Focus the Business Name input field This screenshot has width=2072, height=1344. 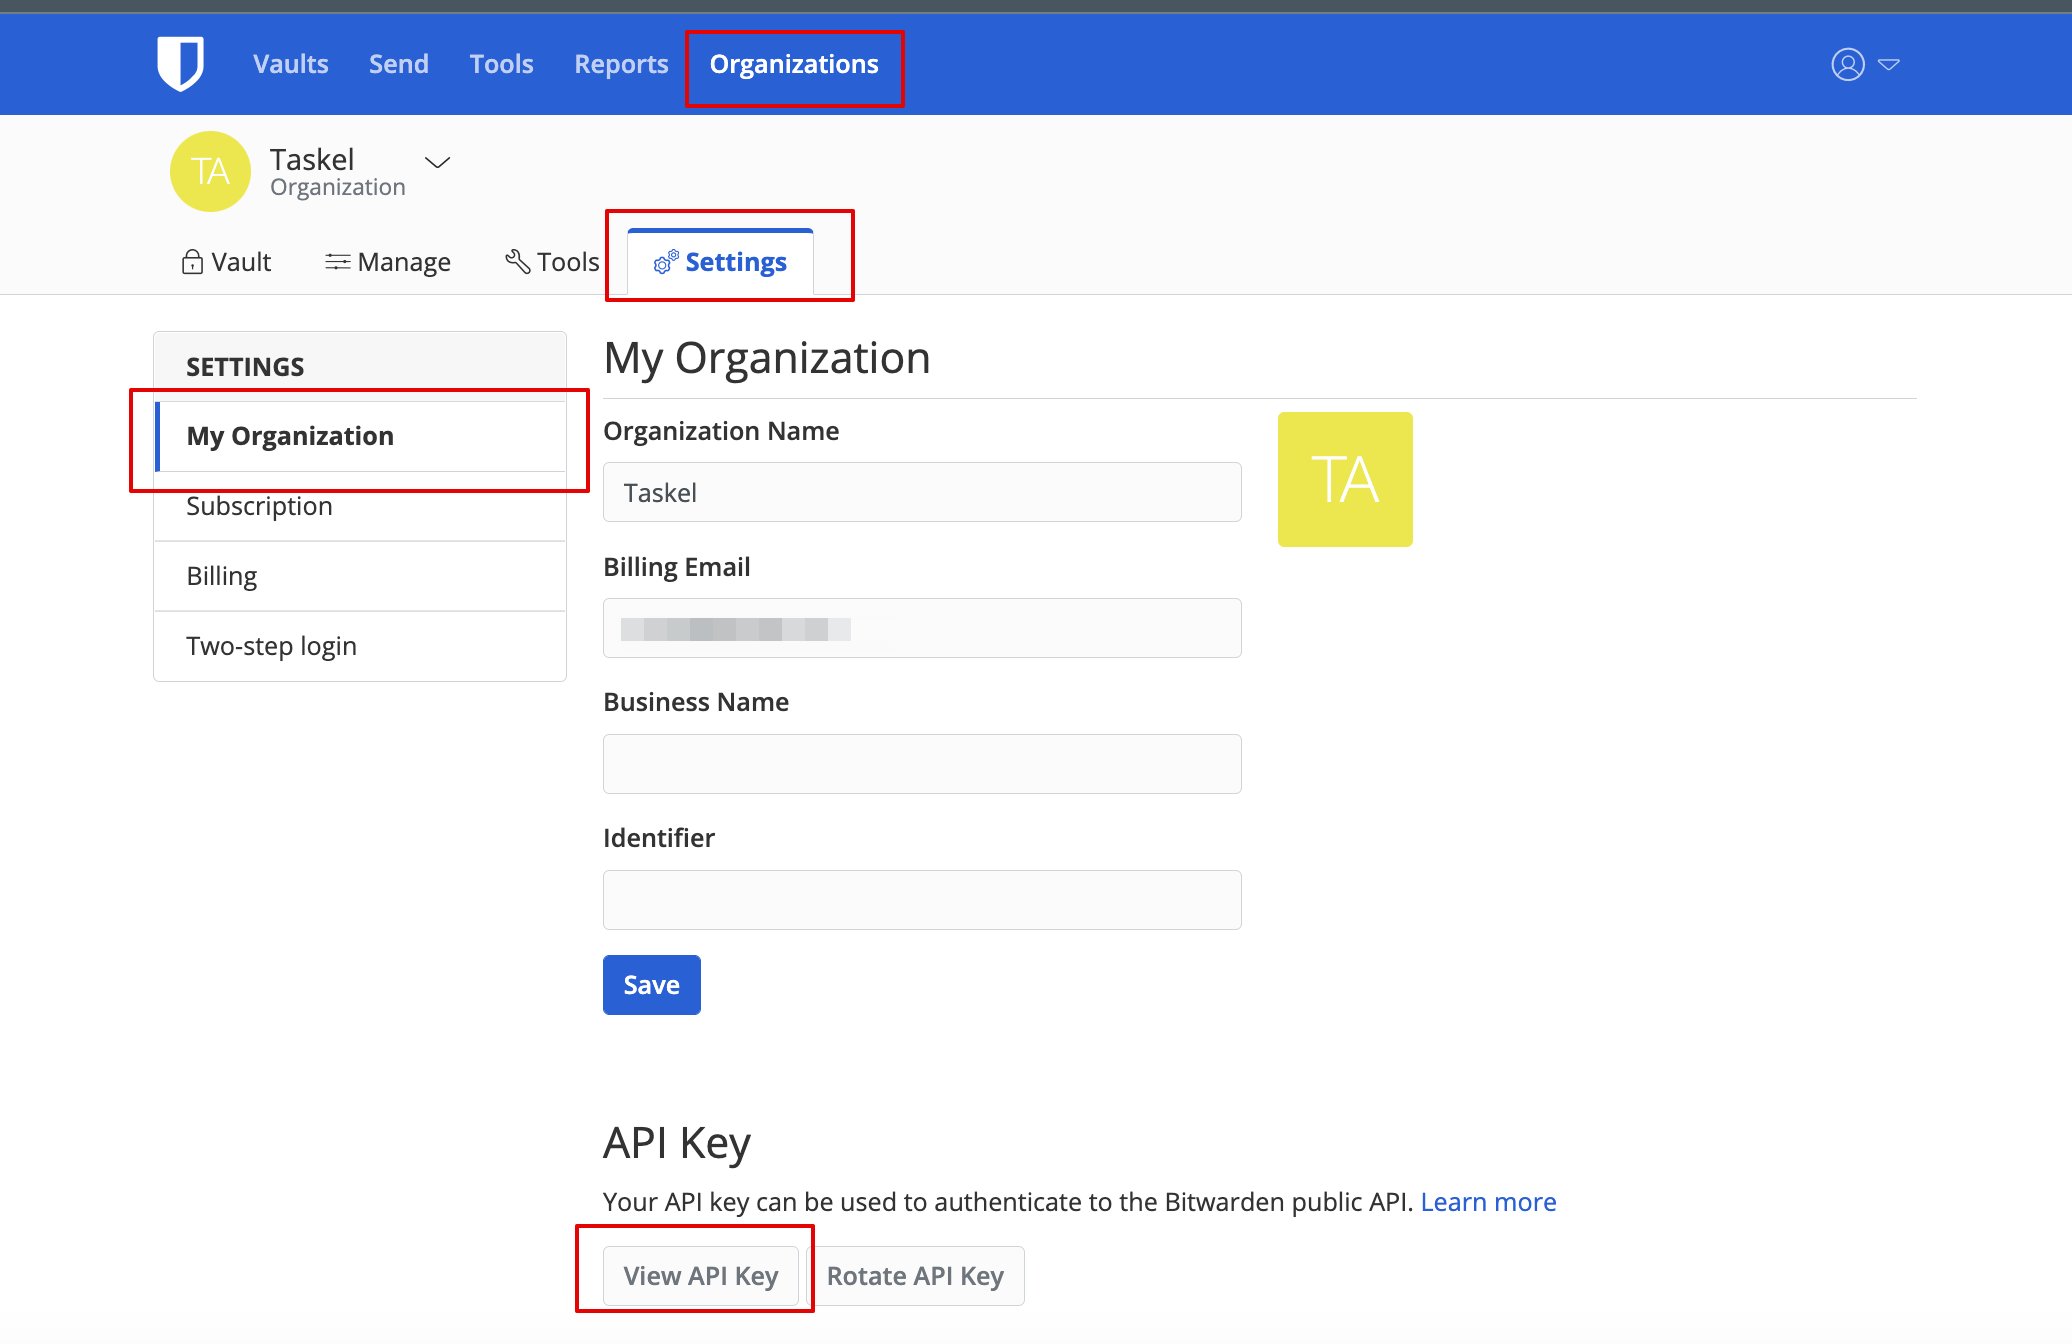point(921,764)
